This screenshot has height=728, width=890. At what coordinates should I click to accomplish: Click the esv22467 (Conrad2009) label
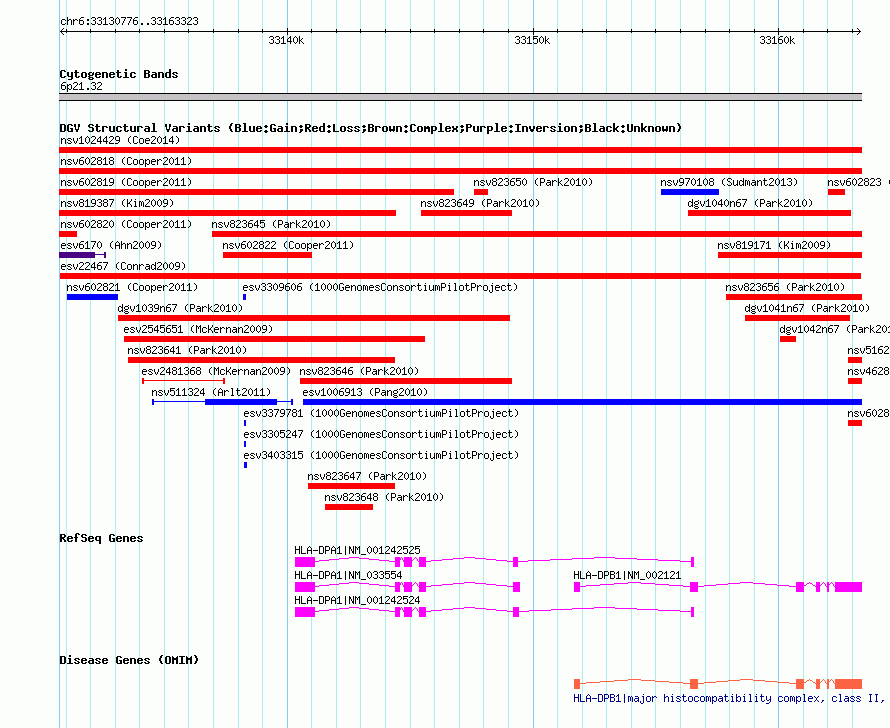123,266
